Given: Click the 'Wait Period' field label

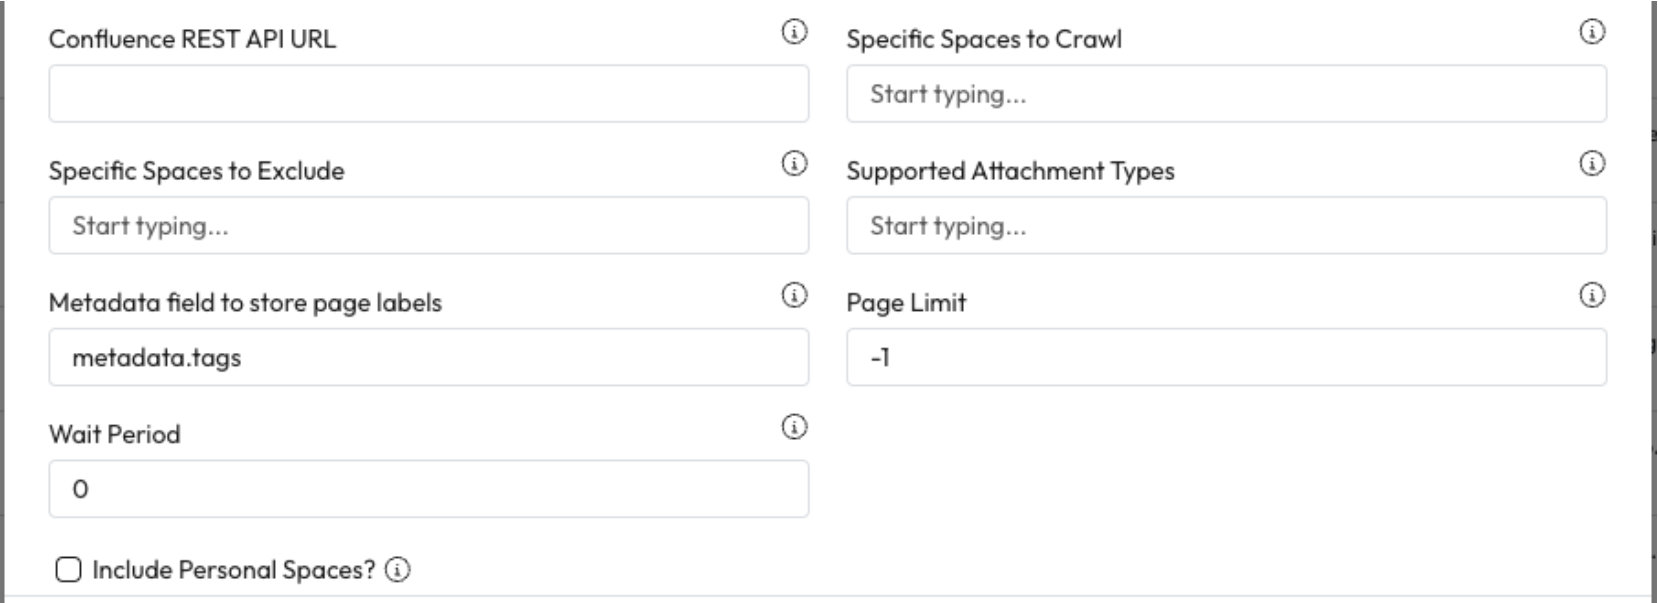Looking at the screenshot, I should pos(115,435).
